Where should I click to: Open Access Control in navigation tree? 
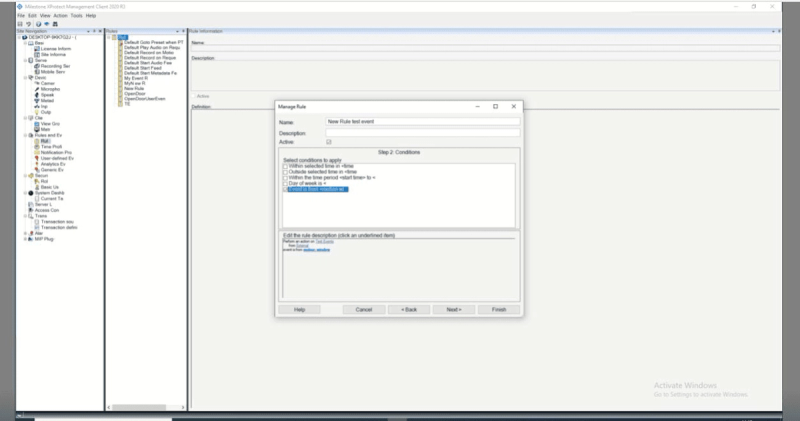(44, 210)
